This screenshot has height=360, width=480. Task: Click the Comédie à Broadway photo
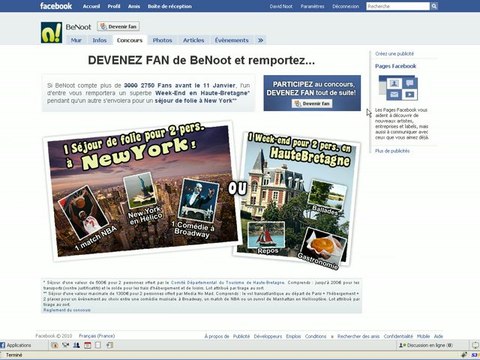pos(199,201)
